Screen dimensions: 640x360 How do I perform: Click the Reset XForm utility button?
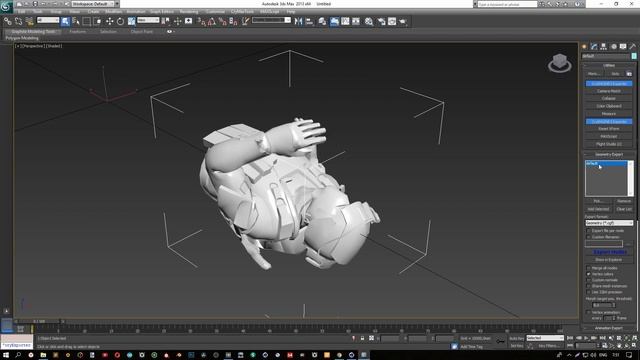pyautogui.click(x=609, y=129)
